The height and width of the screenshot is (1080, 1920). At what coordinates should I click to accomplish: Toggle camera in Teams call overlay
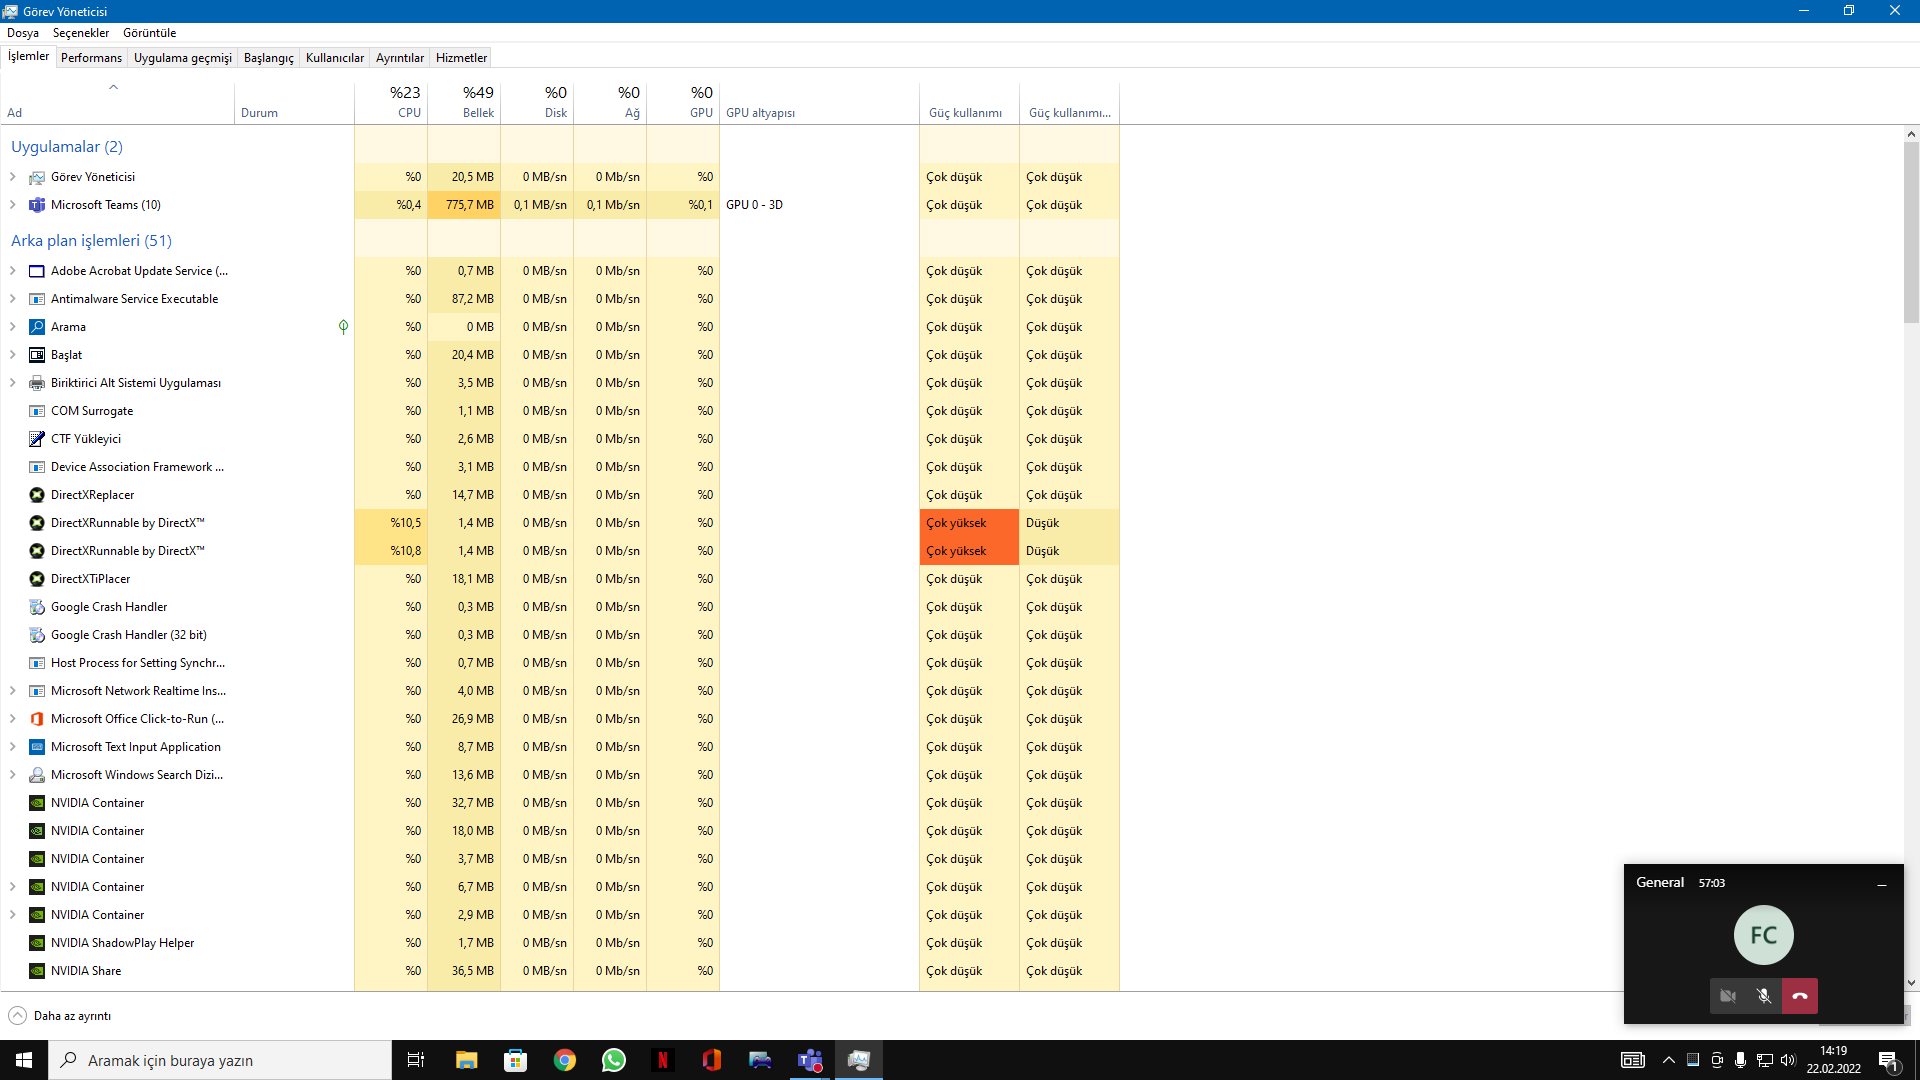click(x=1729, y=996)
